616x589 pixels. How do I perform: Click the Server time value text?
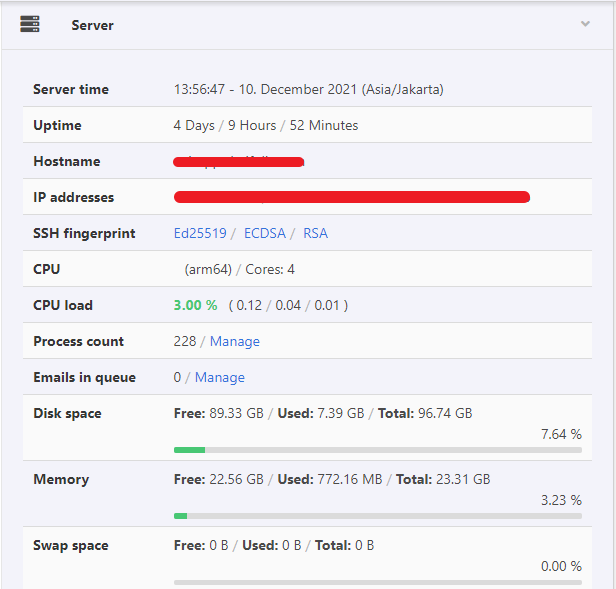[x=308, y=89]
